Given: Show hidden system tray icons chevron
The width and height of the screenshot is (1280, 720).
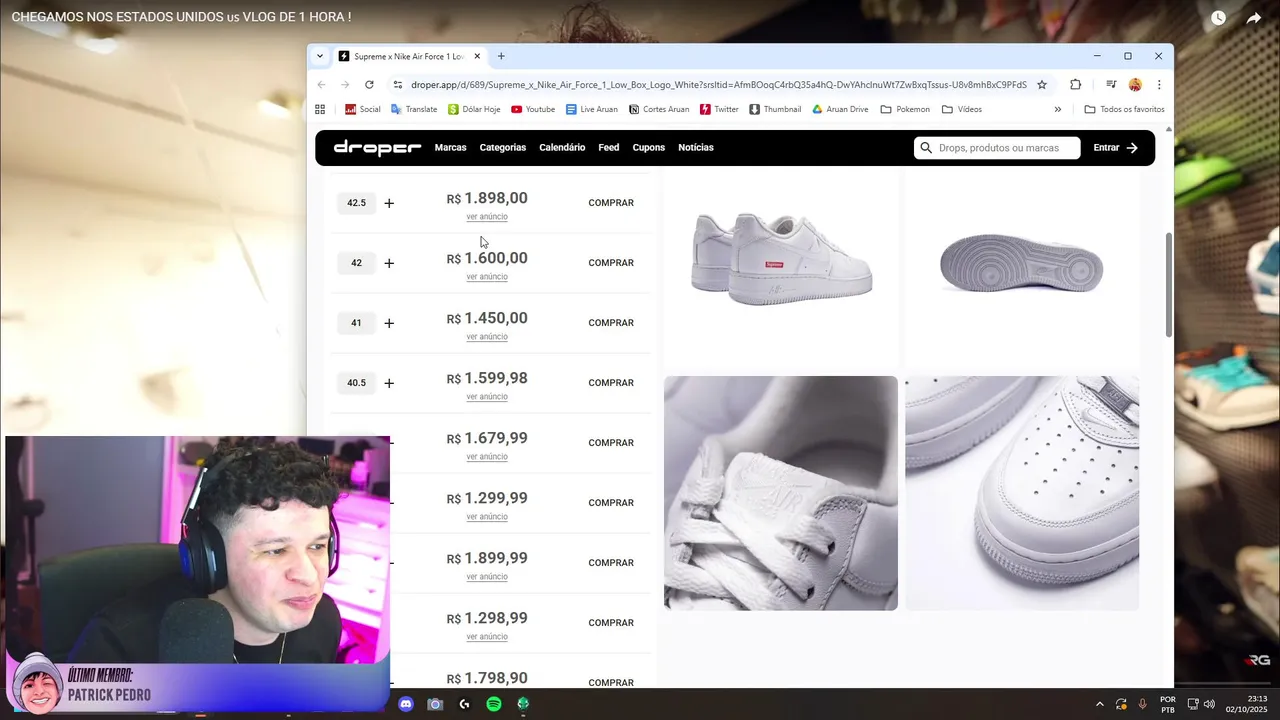Looking at the screenshot, I should tap(1100, 704).
